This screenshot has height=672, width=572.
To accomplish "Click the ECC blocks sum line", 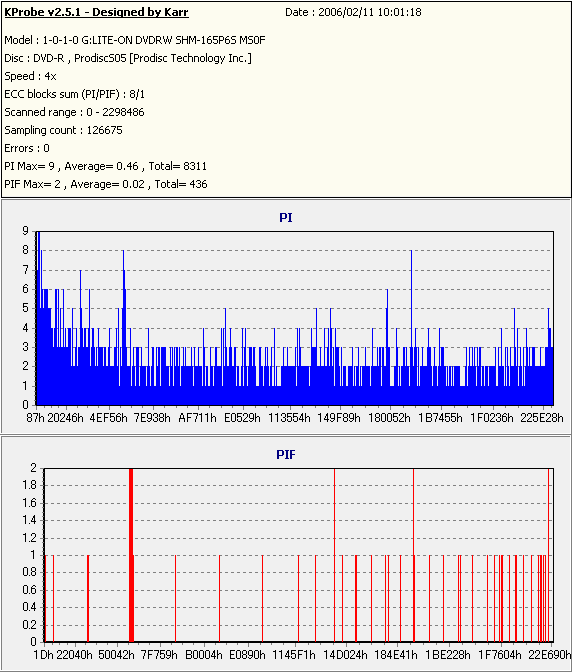I will click(x=75, y=94).
